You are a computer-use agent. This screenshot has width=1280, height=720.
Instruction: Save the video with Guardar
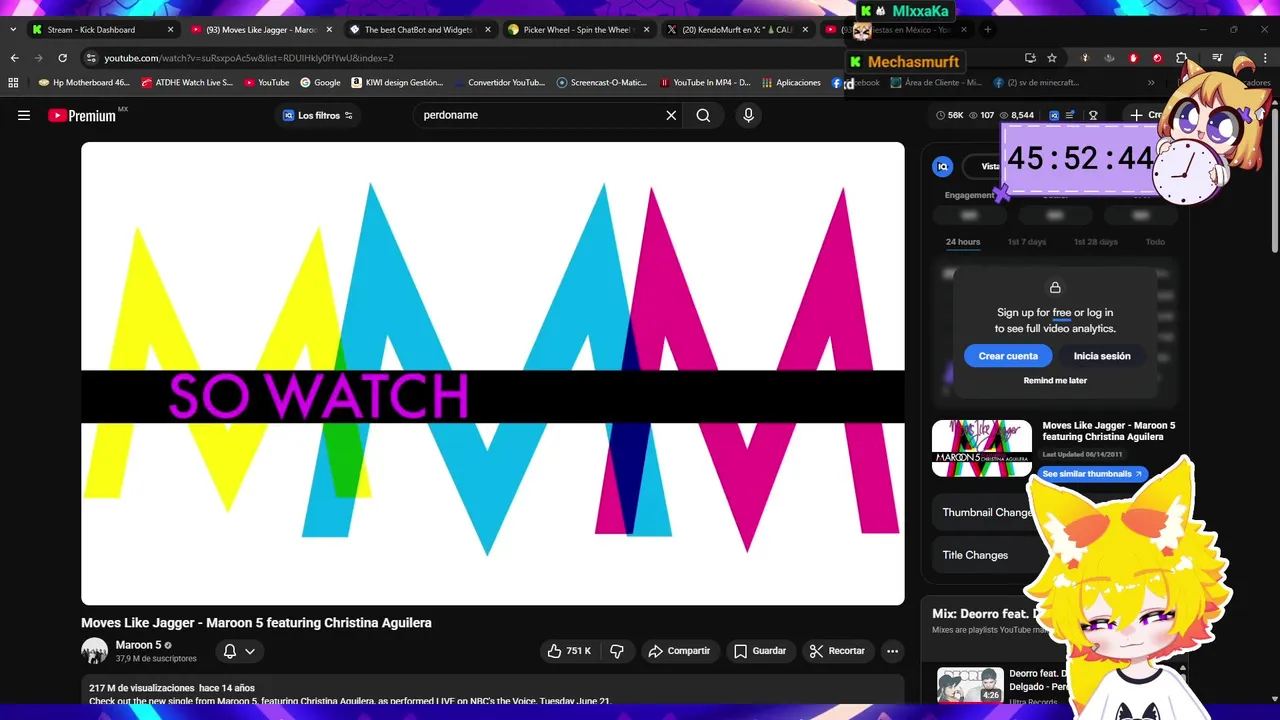pos(760,651)
